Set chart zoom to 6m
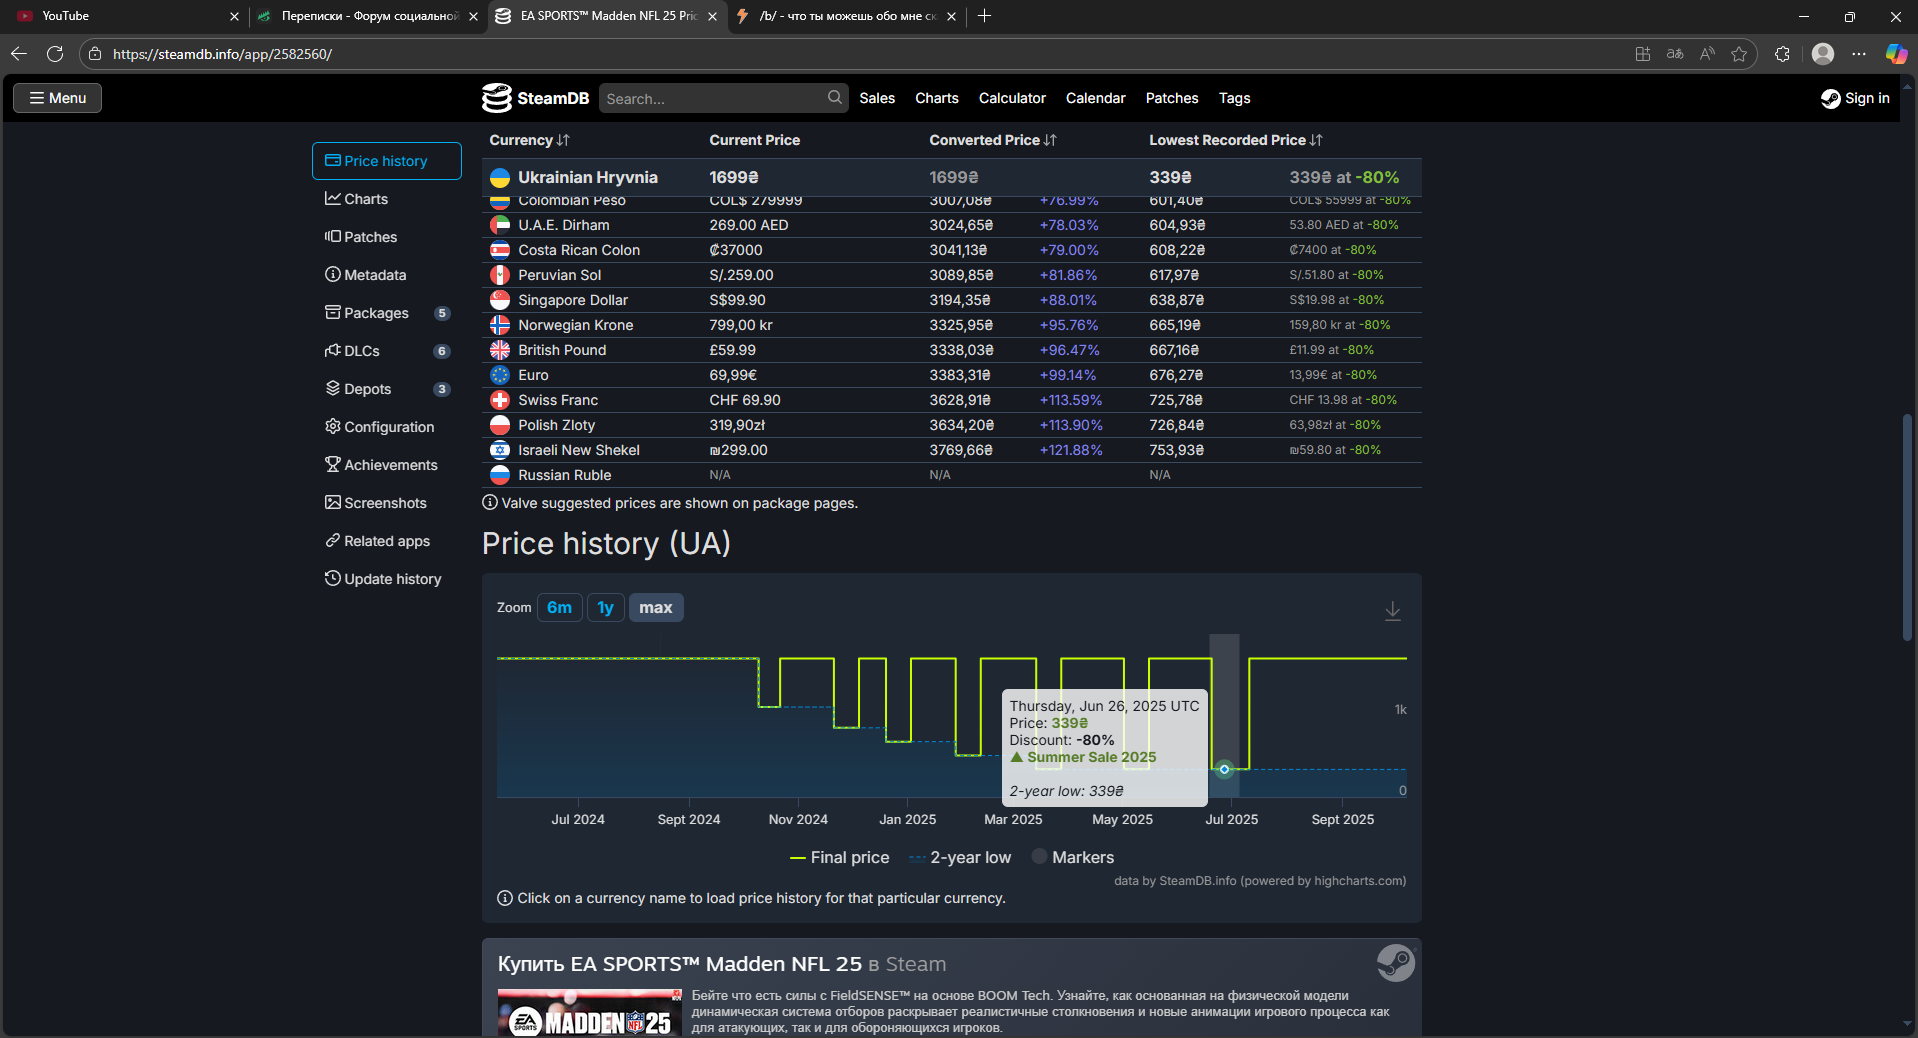The height and width of the screenshot is (1038, 1918). [x=559, y=608]
